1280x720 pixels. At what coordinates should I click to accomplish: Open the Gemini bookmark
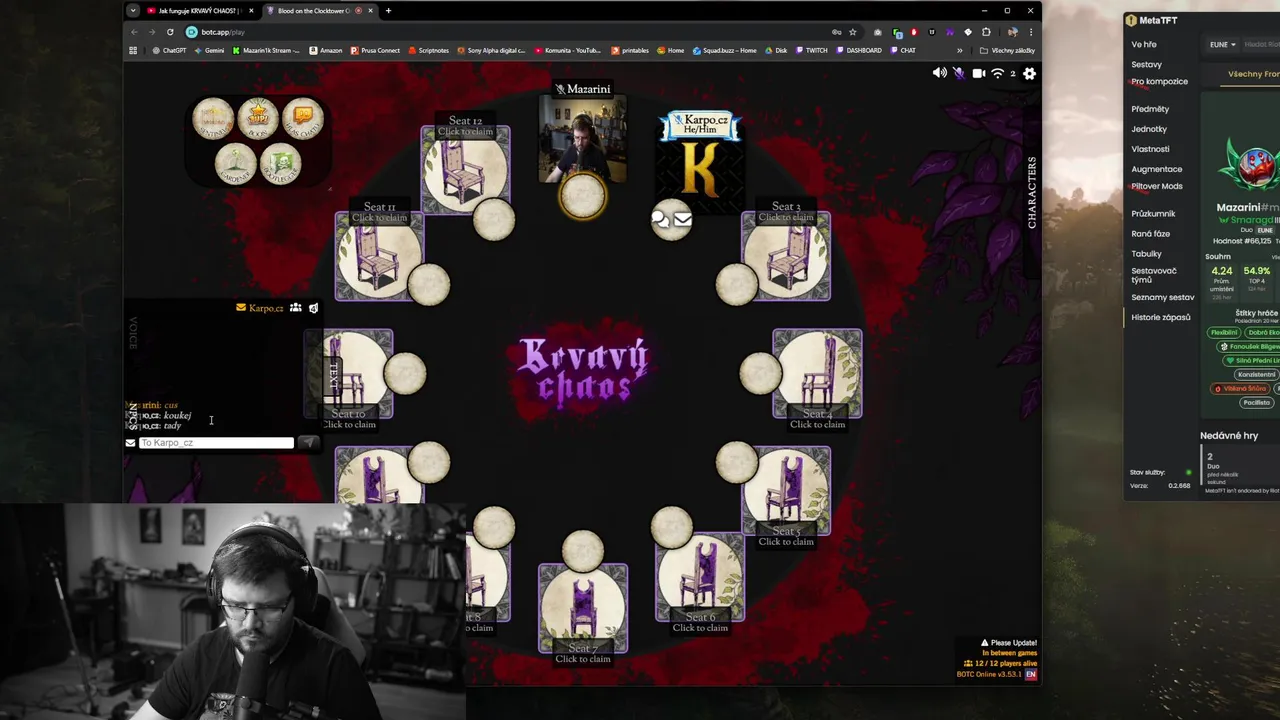pos(208,50)
